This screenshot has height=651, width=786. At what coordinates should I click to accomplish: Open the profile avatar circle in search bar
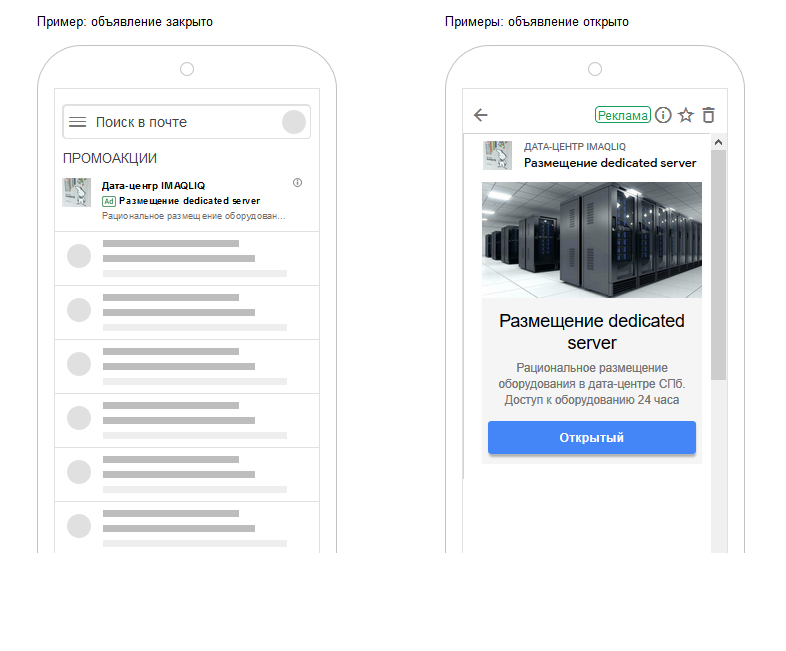(294, 122)
